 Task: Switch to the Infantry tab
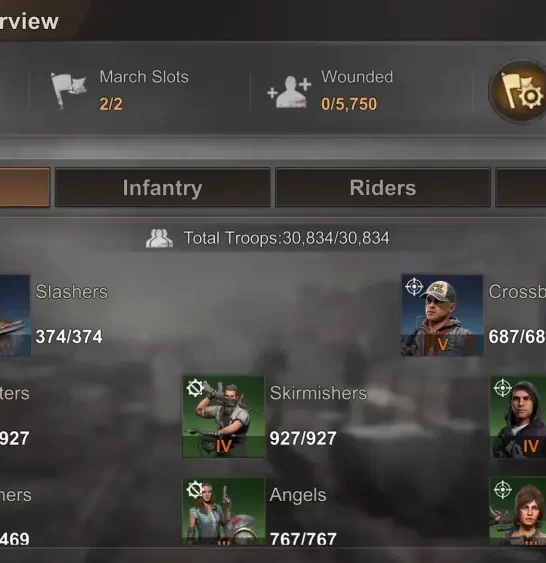162,187
